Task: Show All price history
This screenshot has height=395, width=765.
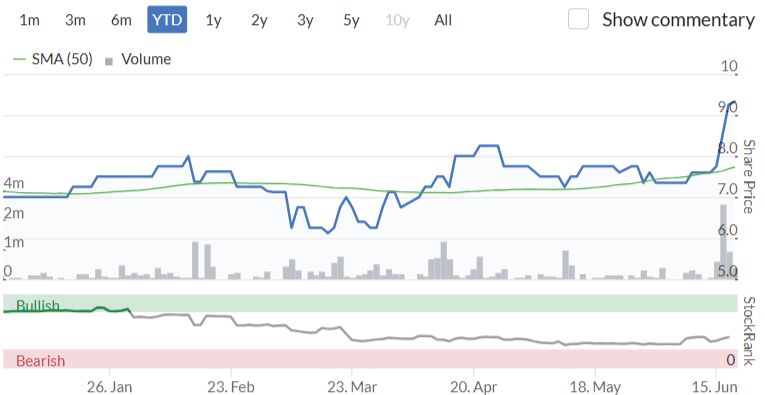Action: click(443, 20)
